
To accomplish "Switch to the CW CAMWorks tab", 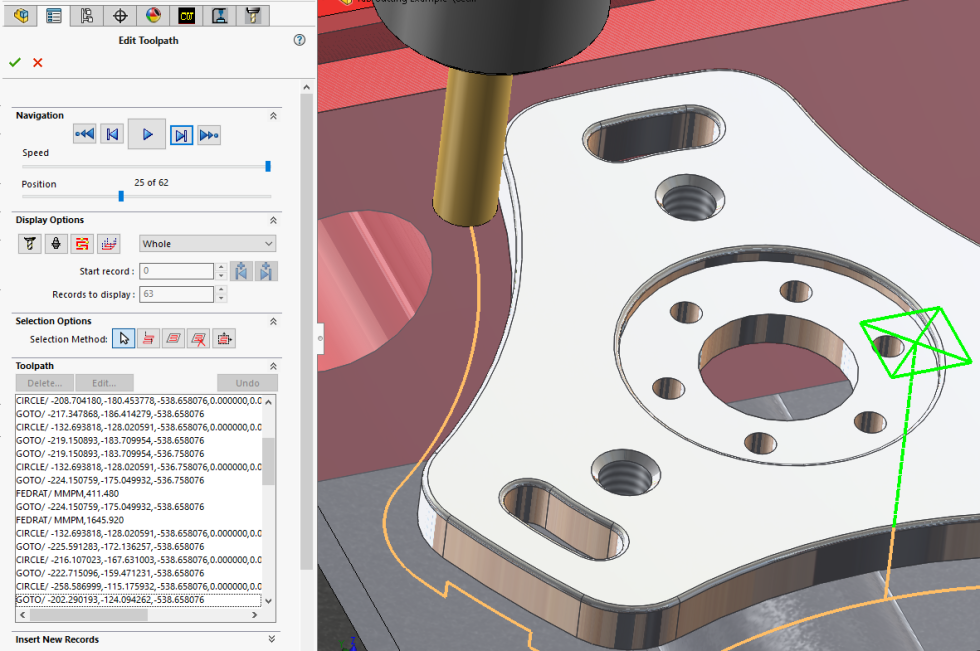I will pos(186,15).
